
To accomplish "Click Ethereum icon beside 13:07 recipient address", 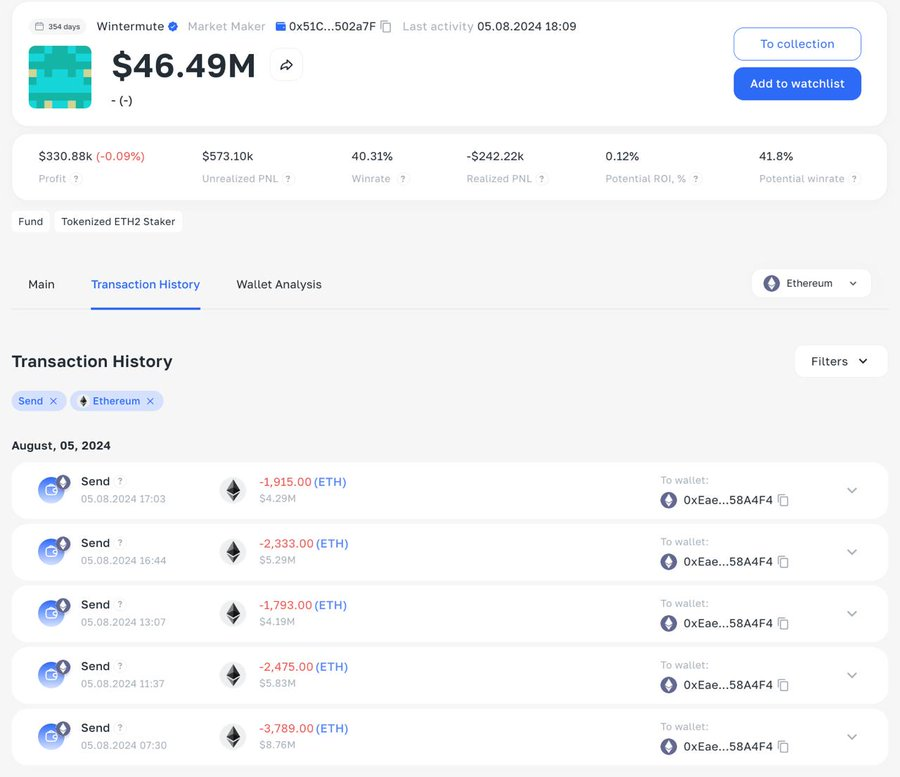I will coord(669,623).
